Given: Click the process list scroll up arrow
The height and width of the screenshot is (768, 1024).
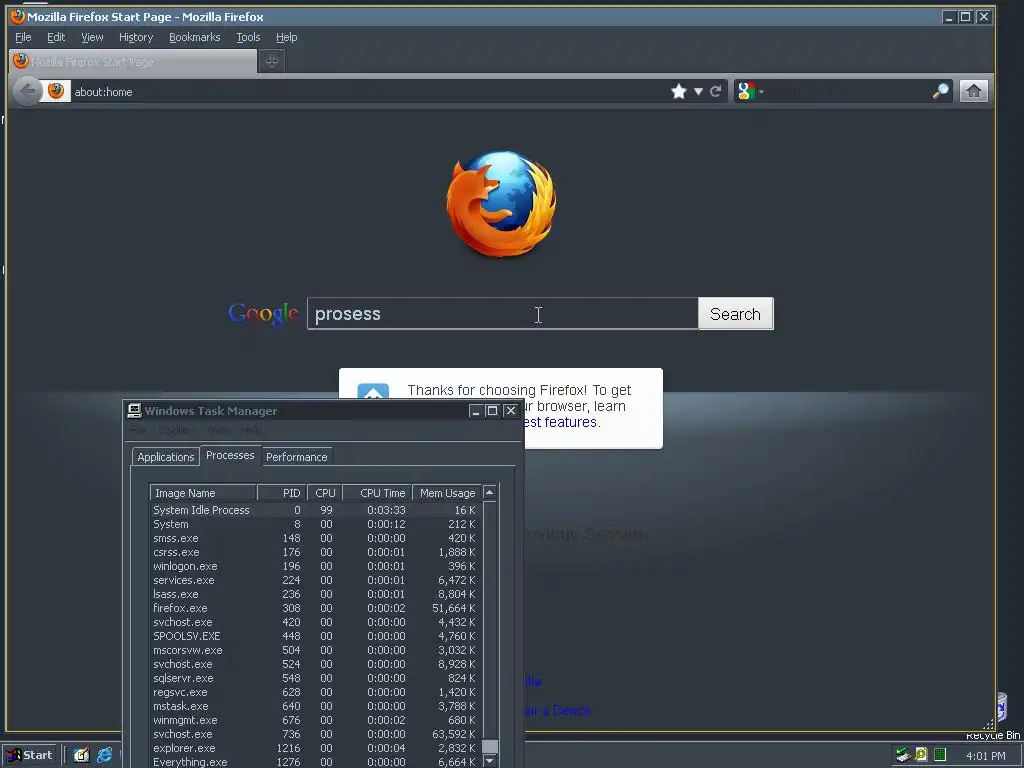Looking at the screenshot, I should (490, 492).
